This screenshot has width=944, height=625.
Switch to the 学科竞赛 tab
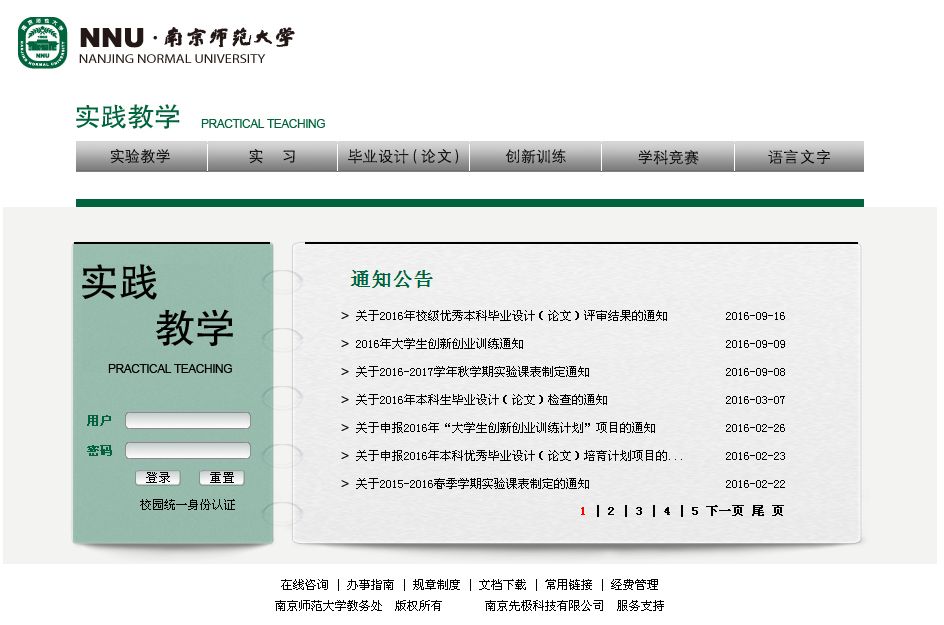668,157
